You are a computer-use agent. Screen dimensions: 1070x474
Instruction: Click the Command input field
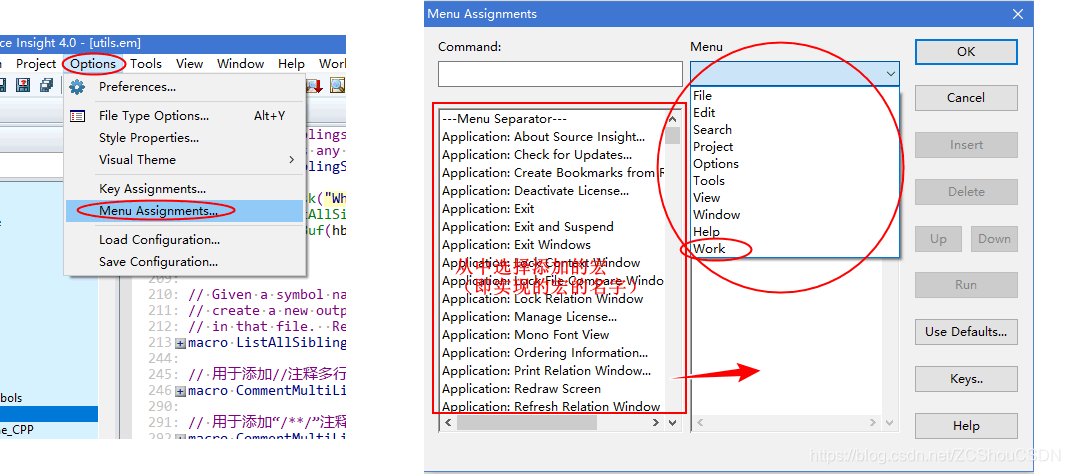[560, 74]
